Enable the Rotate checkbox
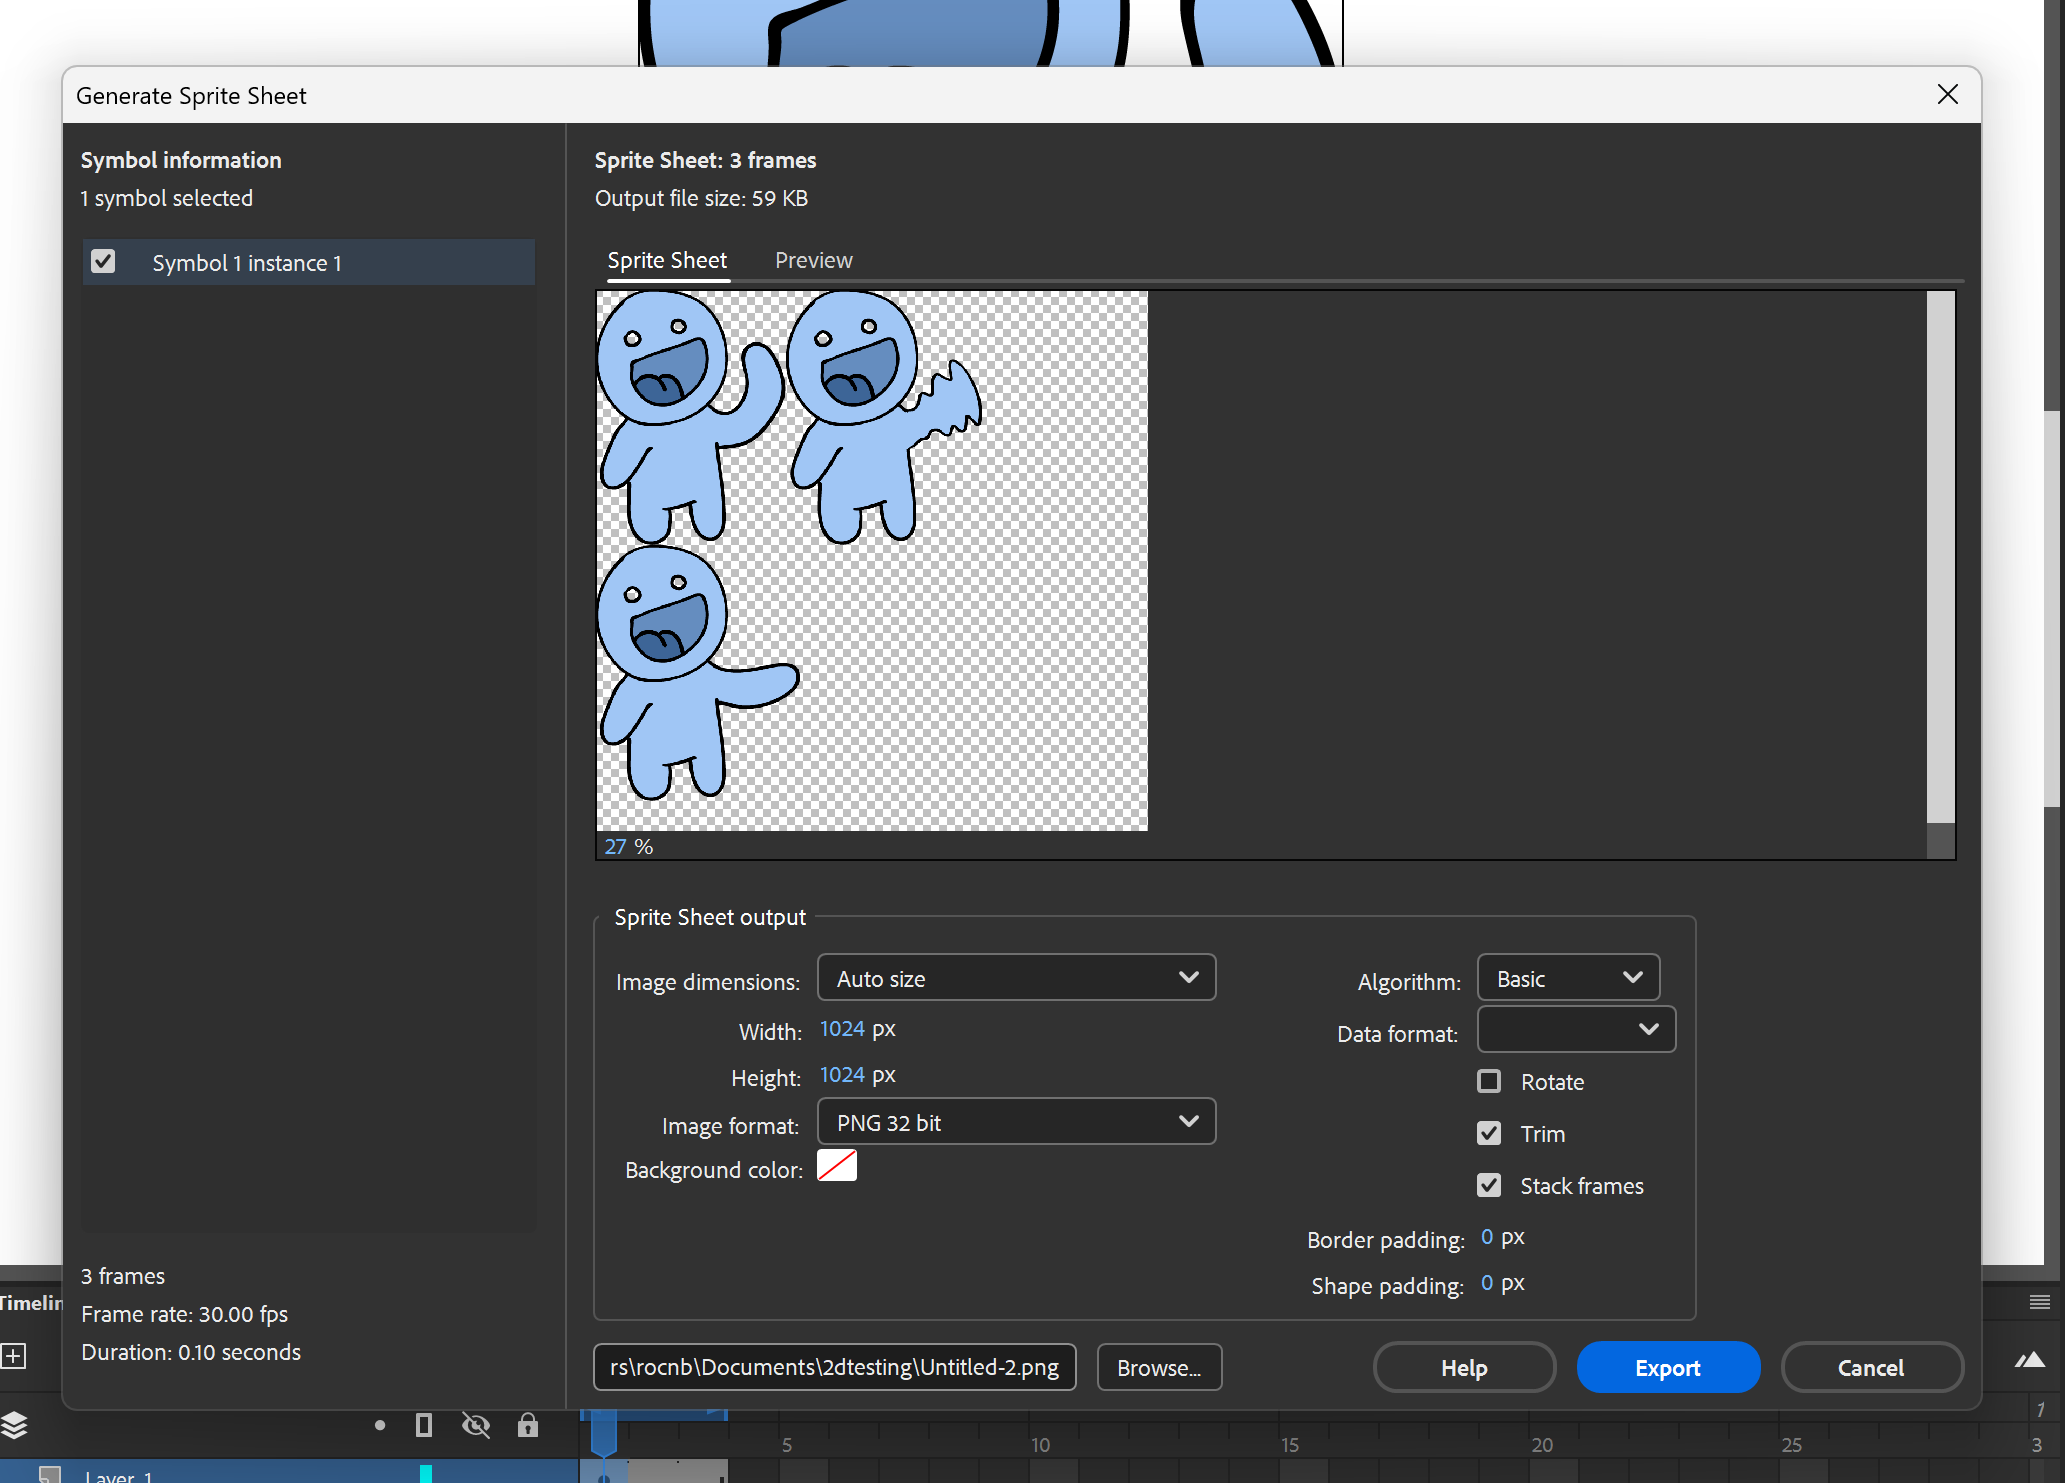This screenshot has width=2065, height=1483. (1489, 1081)
